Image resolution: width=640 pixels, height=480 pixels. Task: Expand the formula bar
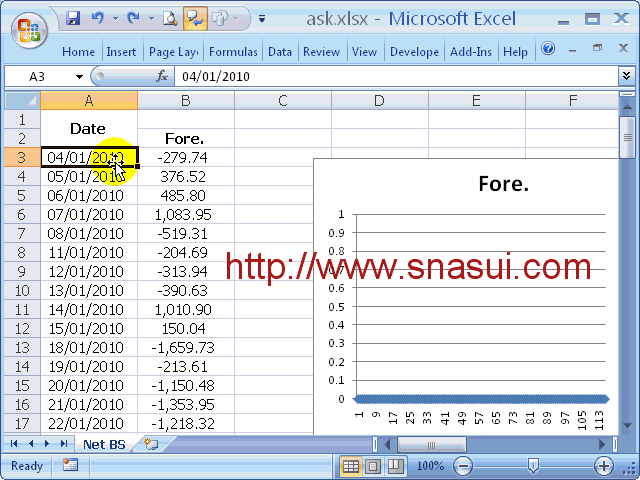626,76
